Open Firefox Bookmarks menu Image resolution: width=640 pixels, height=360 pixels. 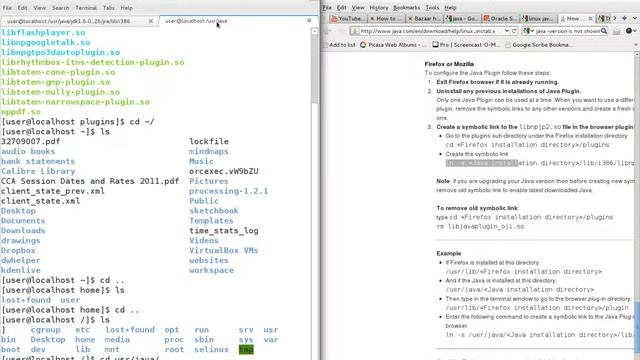(x=407, y=8)
